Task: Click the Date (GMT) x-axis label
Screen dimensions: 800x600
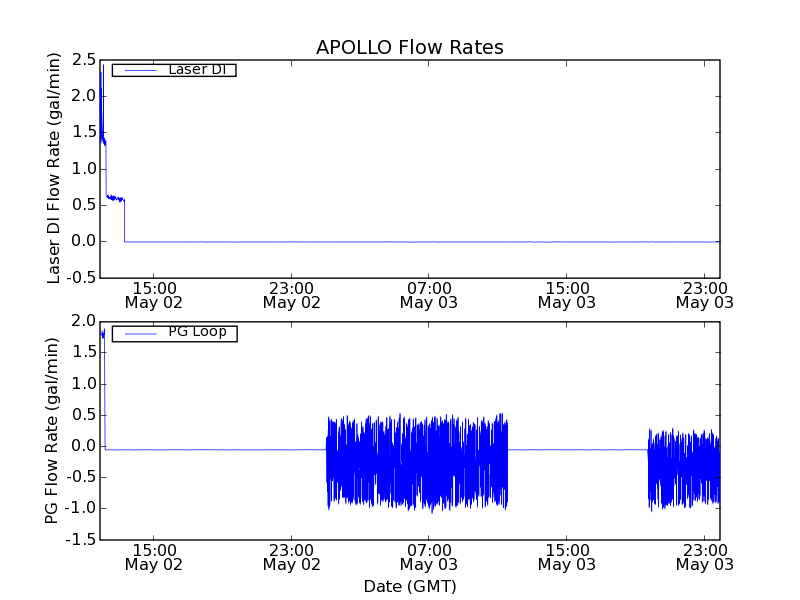Action: pyautogui.click(x=409, y=586)
